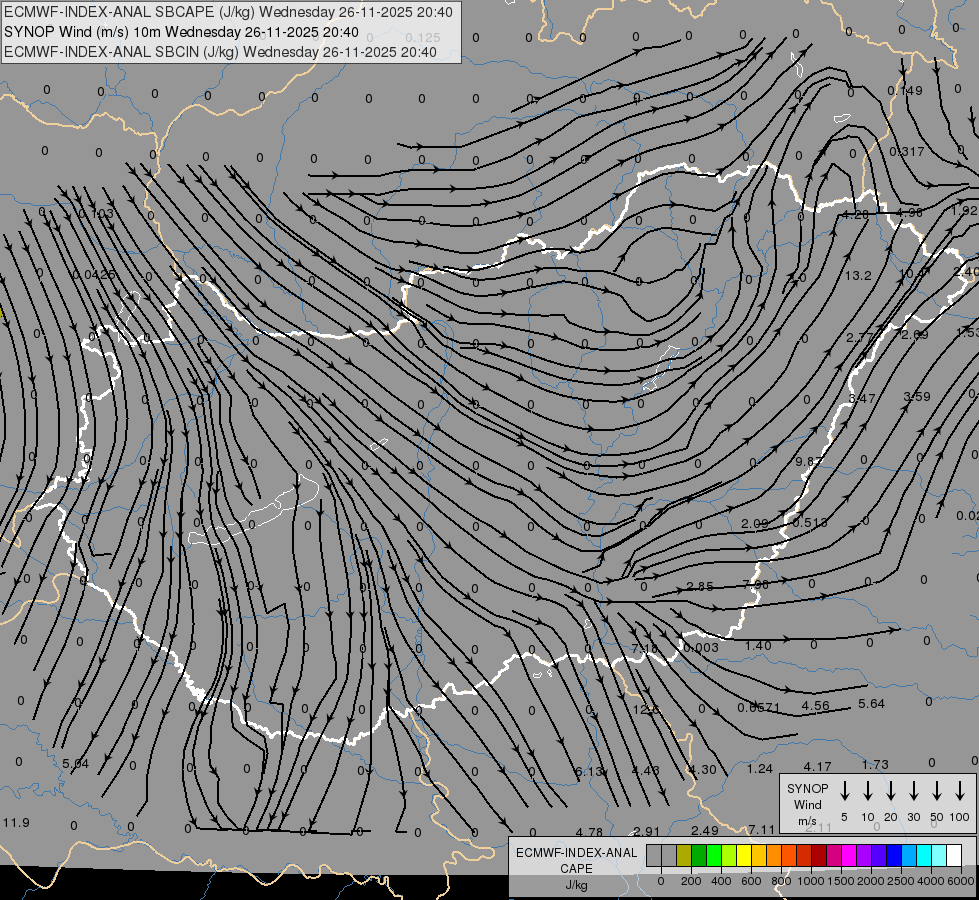This screenshot has height=900, width=979.
Task: Click the SYNOP Wind m/s legend label
Action: [807, 804]
